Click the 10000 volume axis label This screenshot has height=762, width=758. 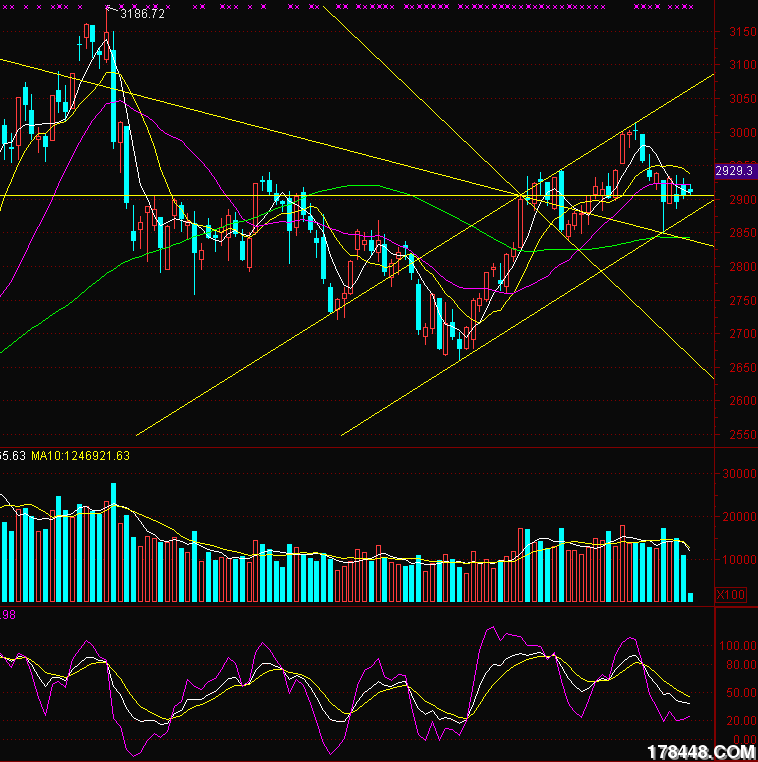pos(739,560)
